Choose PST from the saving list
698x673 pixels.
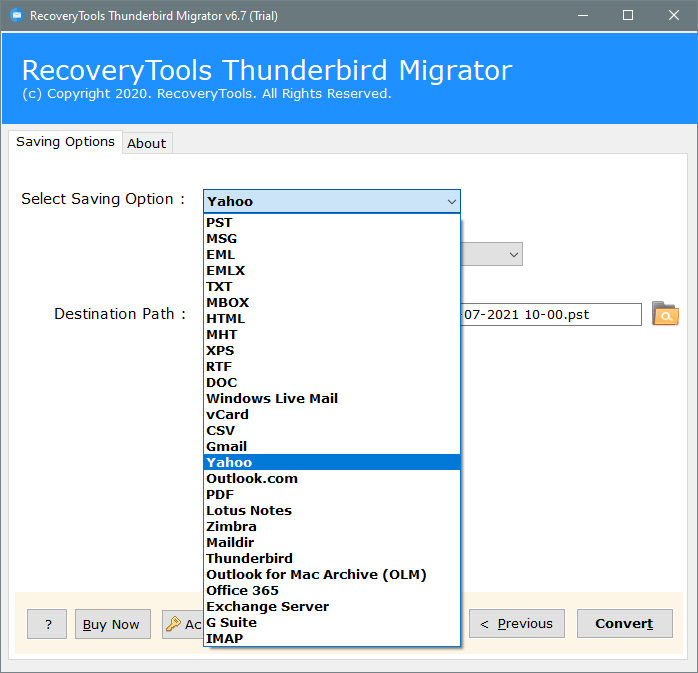click(332, 223)
